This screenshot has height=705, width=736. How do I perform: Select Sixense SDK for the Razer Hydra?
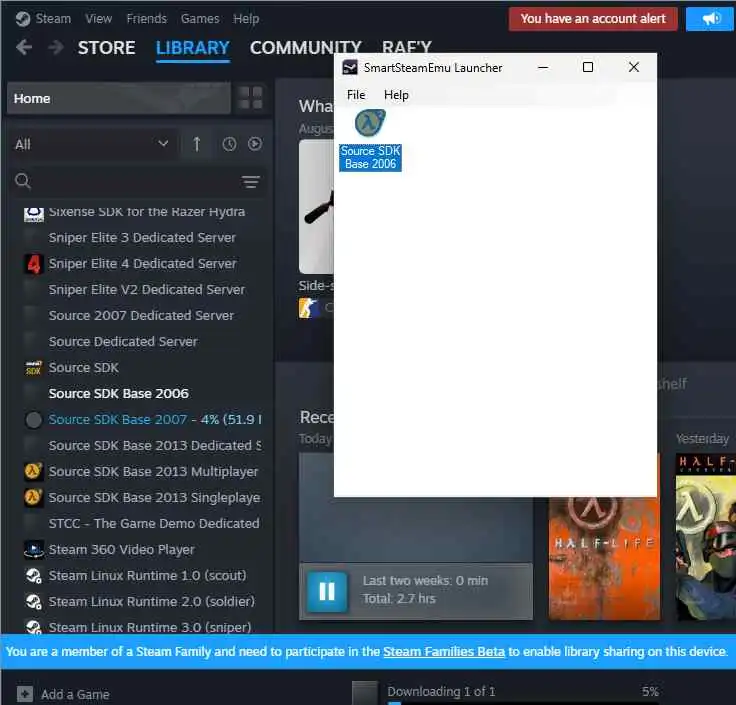pos(146,212)
